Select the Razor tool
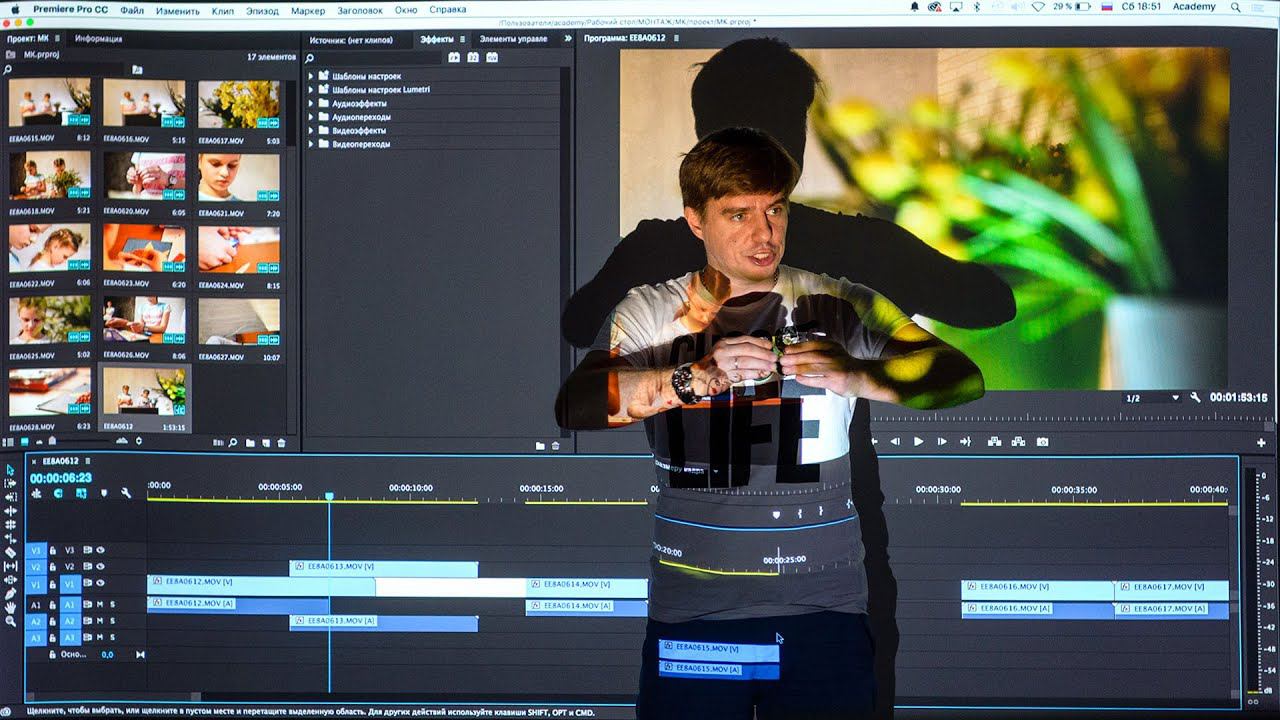The width and height of the screenshot is (1280, 720). [x=11, y=552]
